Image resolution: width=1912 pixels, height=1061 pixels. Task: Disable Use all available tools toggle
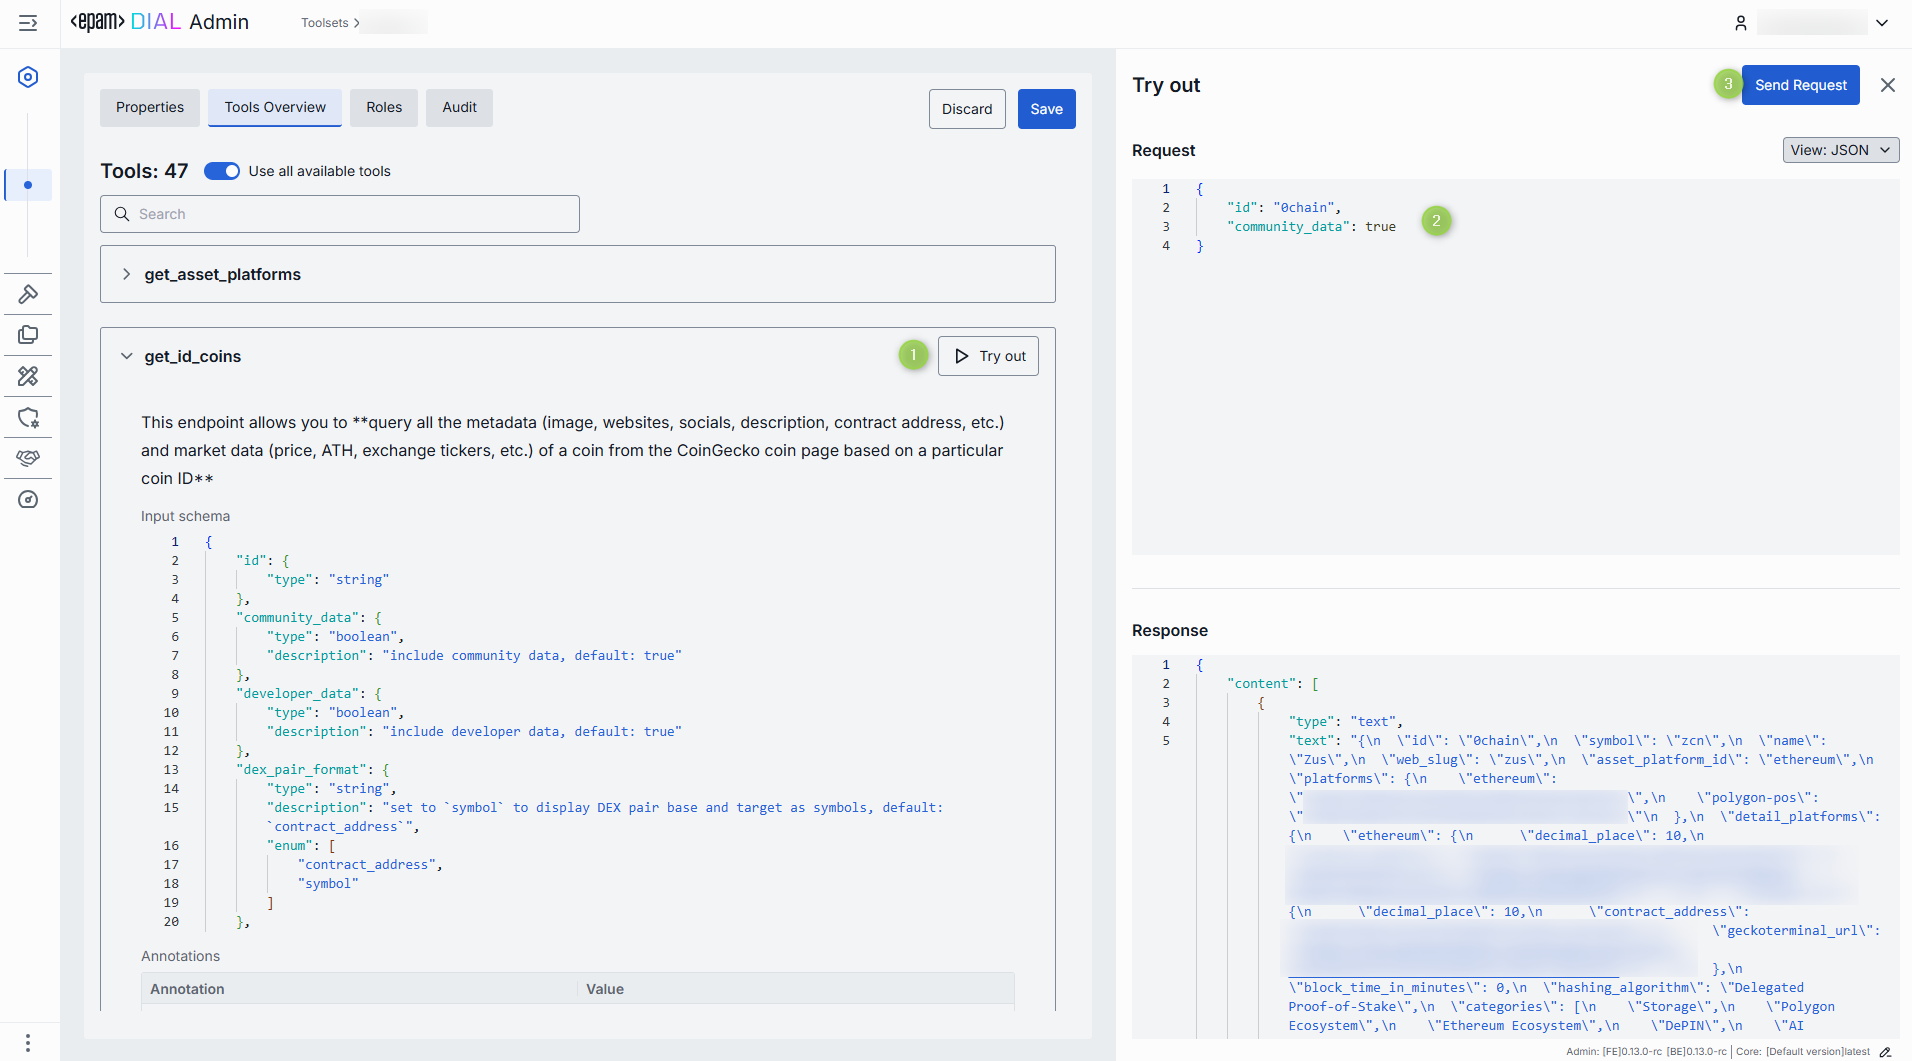click(x=222, y=171)
